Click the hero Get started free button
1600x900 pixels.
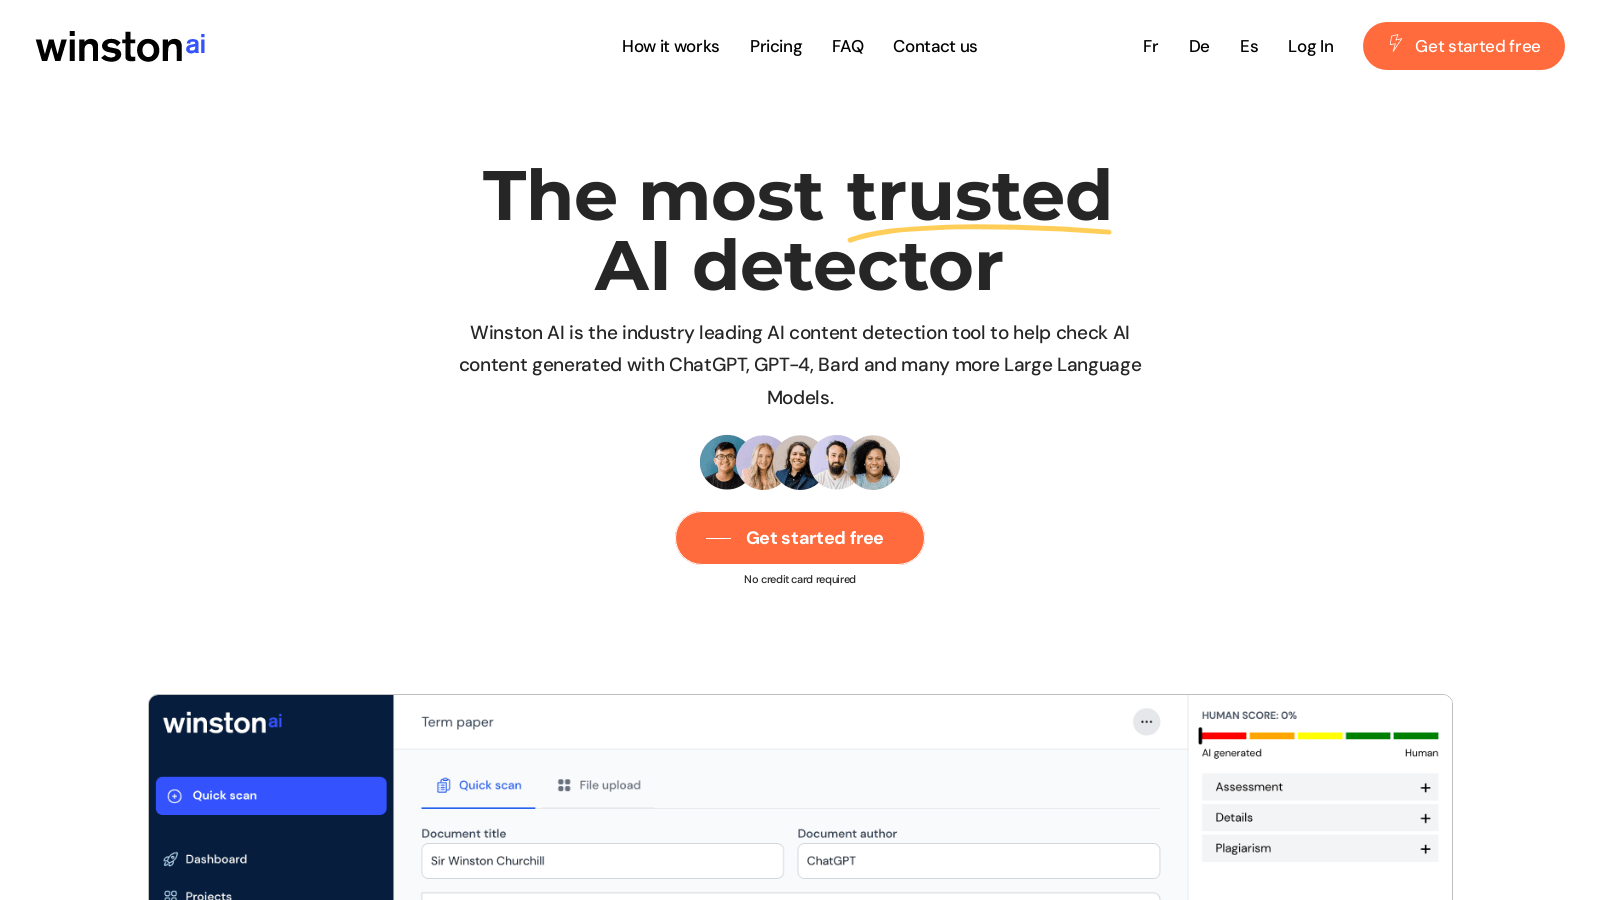pyautogui.click(x=800, y=538)
